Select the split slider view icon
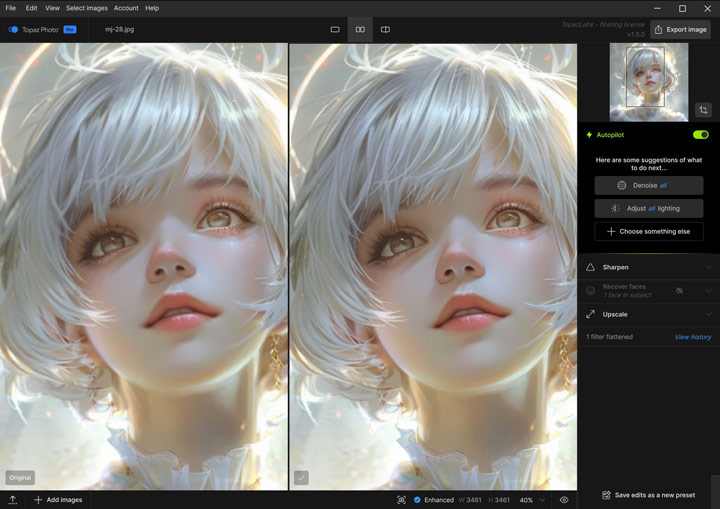This screenshot has height=509, width=720. tap(385, 29)
